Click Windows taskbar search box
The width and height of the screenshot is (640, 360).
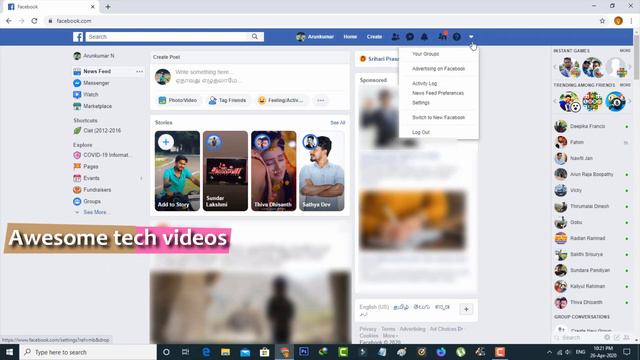[x=88, y=352]
